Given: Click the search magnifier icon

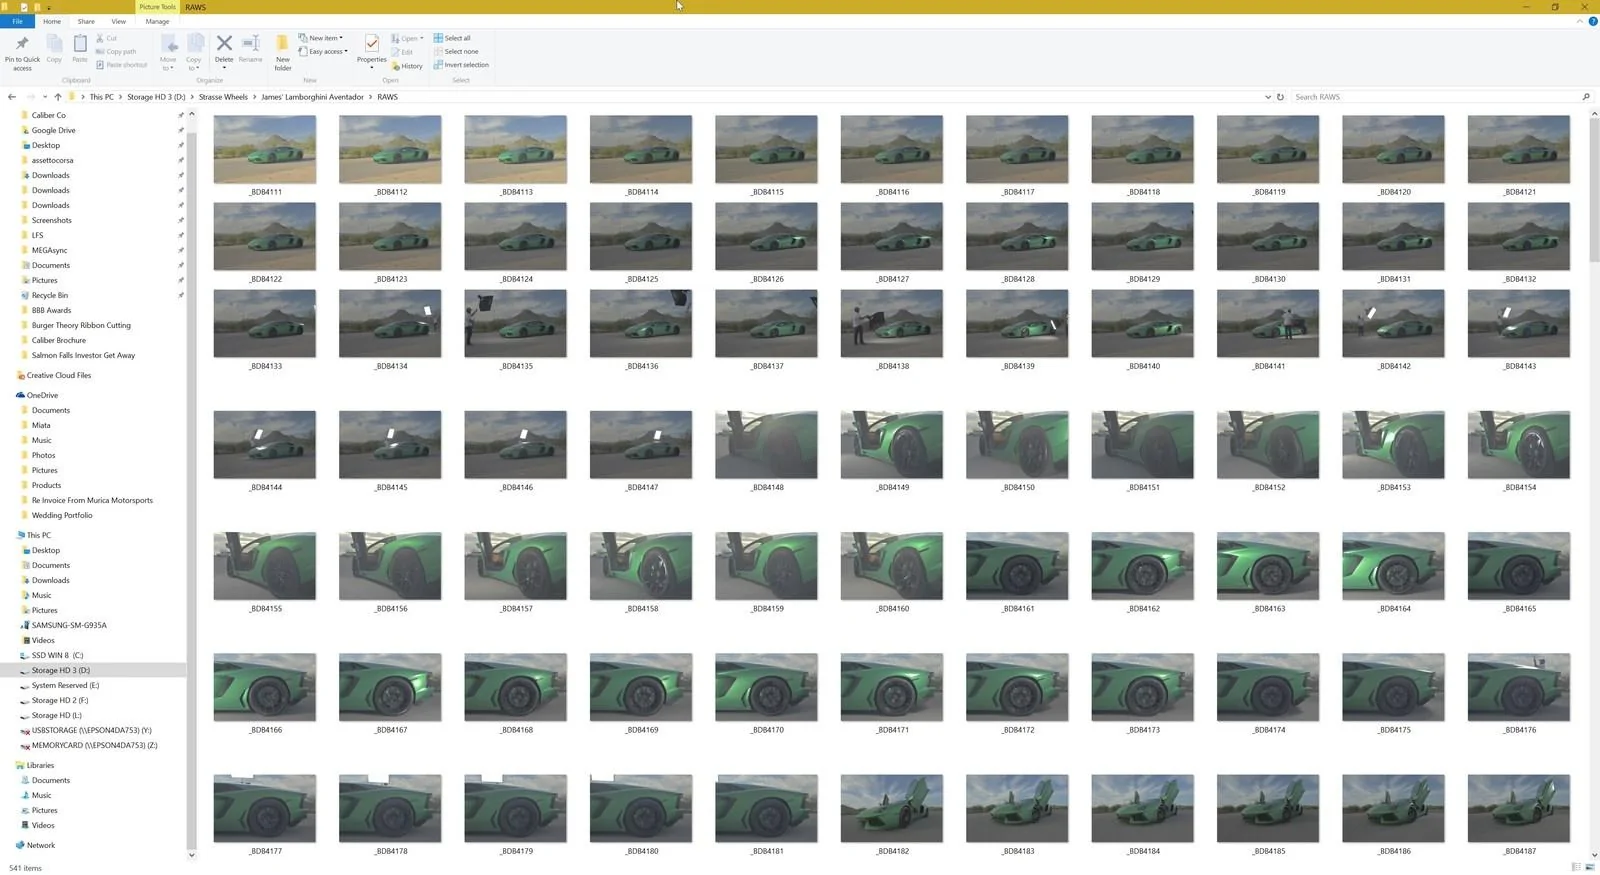Looking at the screenshot, I should tap(1586, 97).
